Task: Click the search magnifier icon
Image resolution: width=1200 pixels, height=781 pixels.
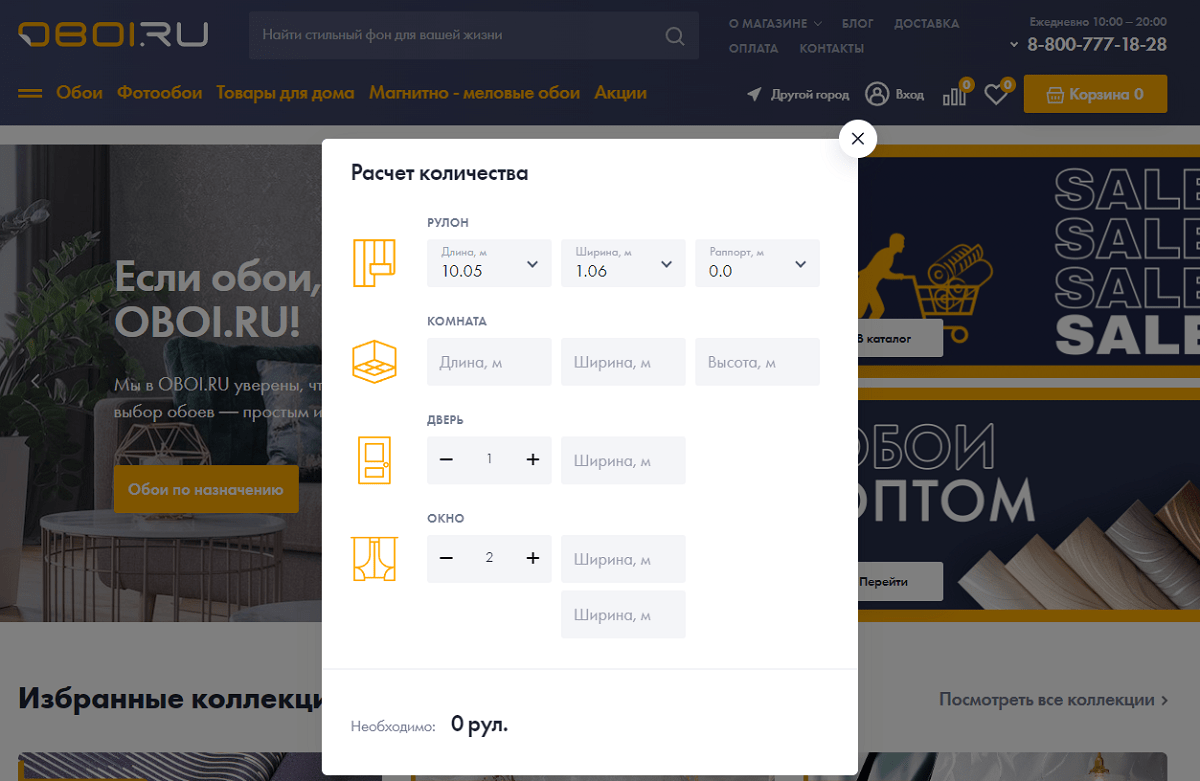Action: click(674, 35)
